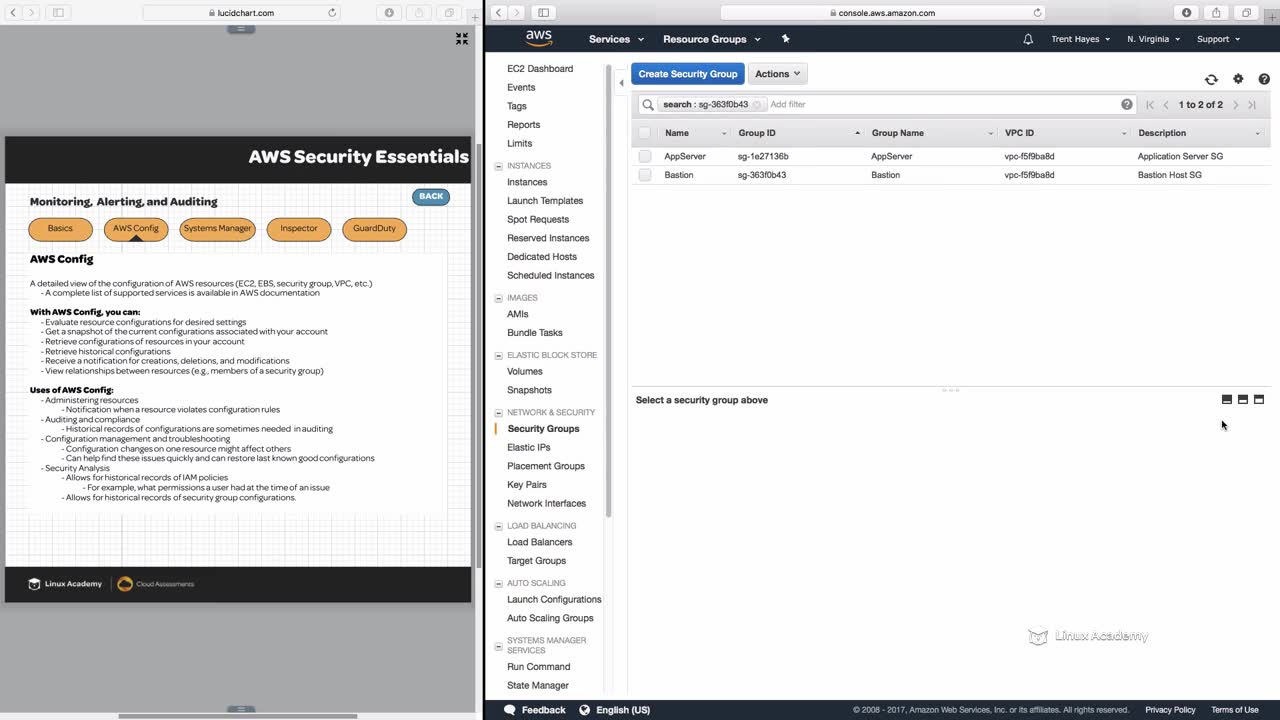Screen dimensions: 1280x720
Task: Open EC2 Dashboard in the sidebar
Action: 540,69
